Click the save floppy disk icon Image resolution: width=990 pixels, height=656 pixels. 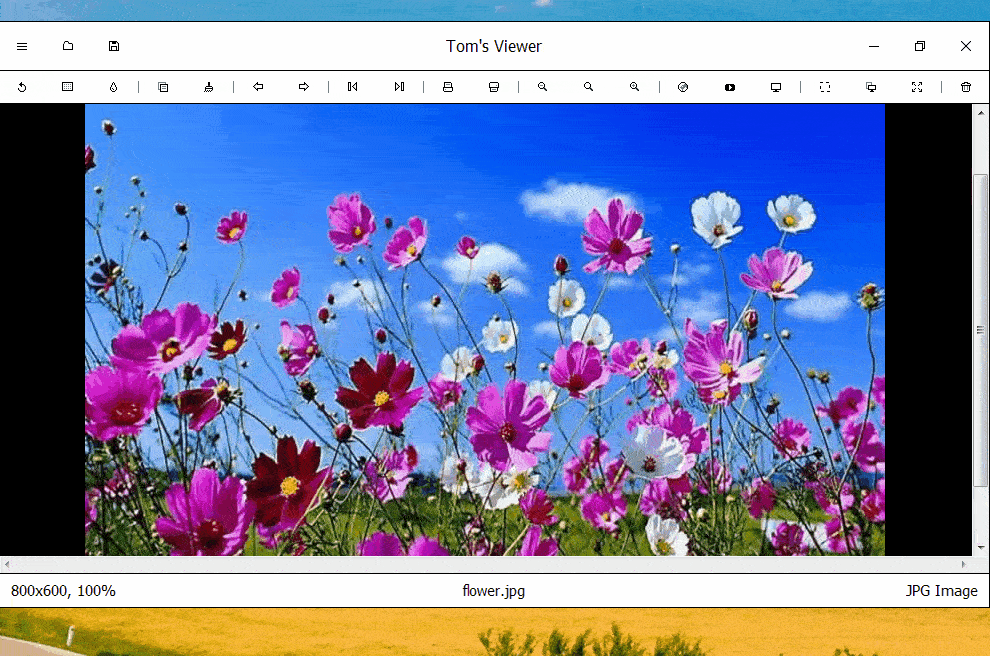pyautogui.click(x=114, y=45)
